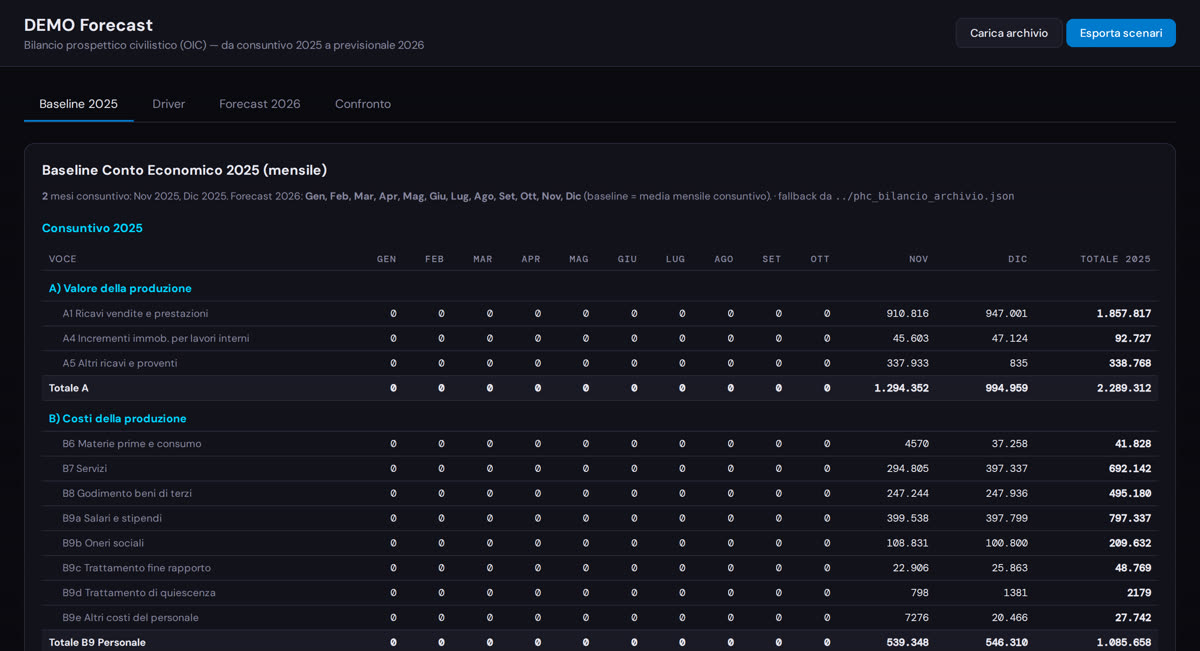Go to the Confronto tab
Viewport: 1200px width, 651px height.
tap(362, 104)
